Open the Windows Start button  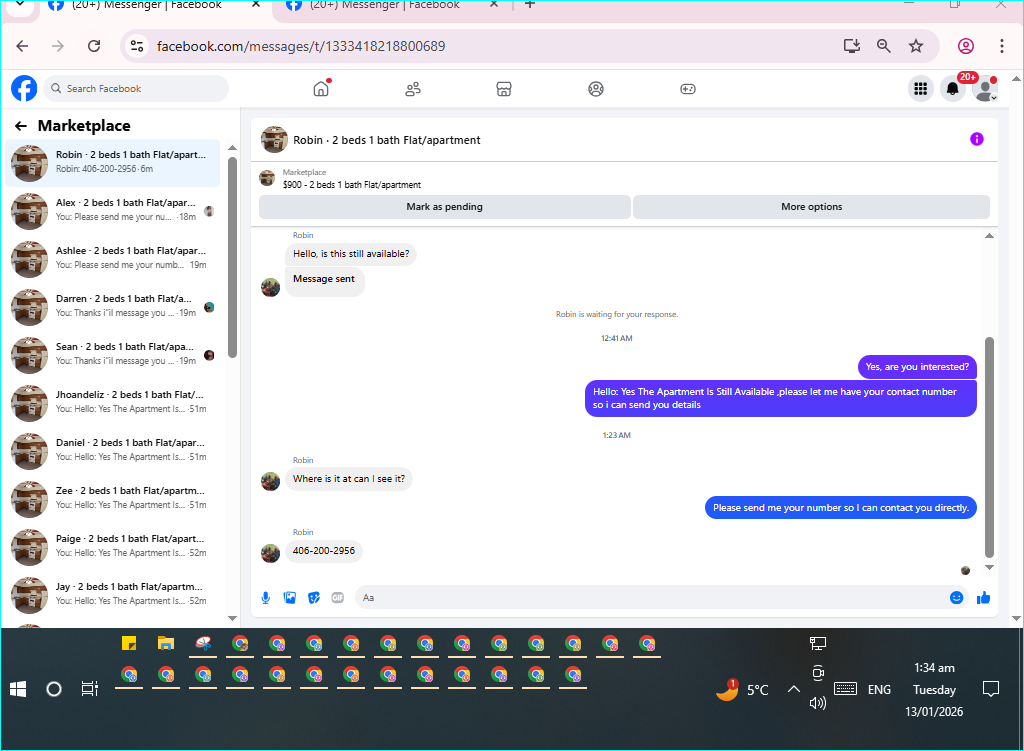point(18,689)
